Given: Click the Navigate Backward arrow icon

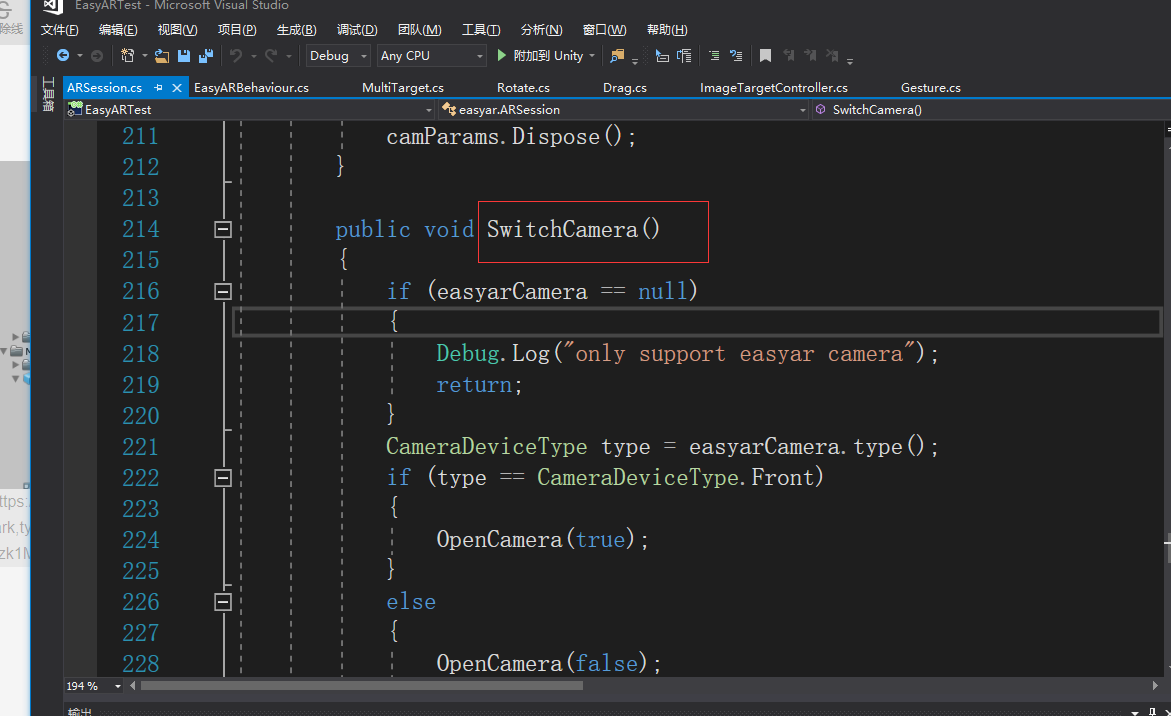Looking at the screenshot, I should 63,55.
